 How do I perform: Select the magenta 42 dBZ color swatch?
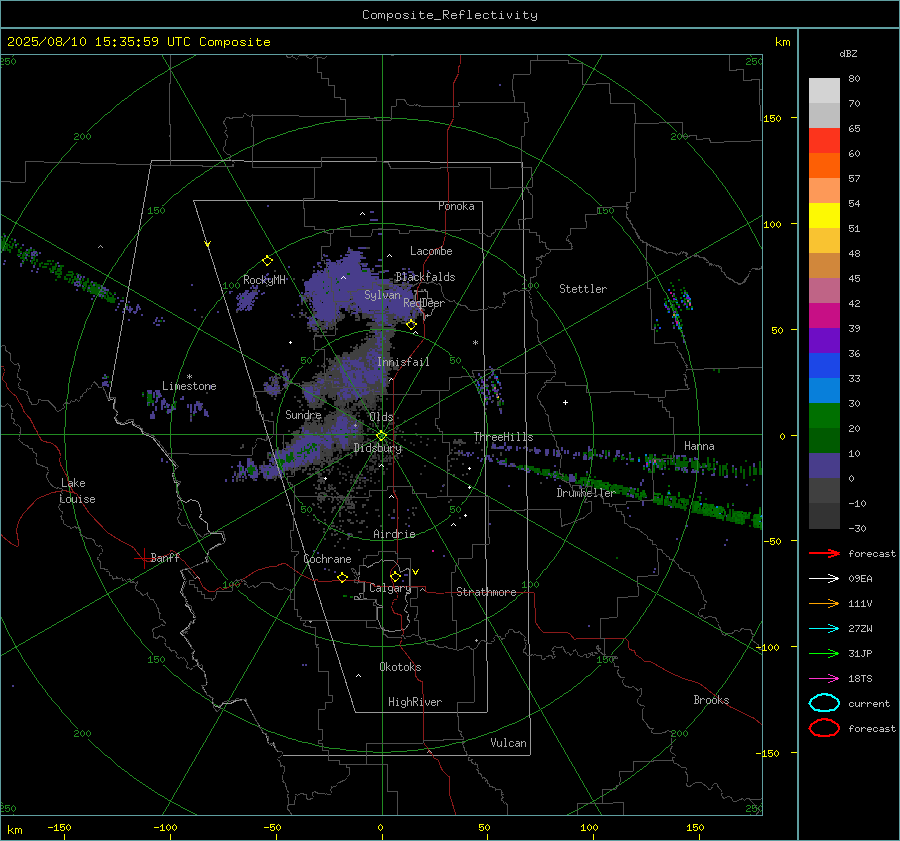[x=824, y=316]
